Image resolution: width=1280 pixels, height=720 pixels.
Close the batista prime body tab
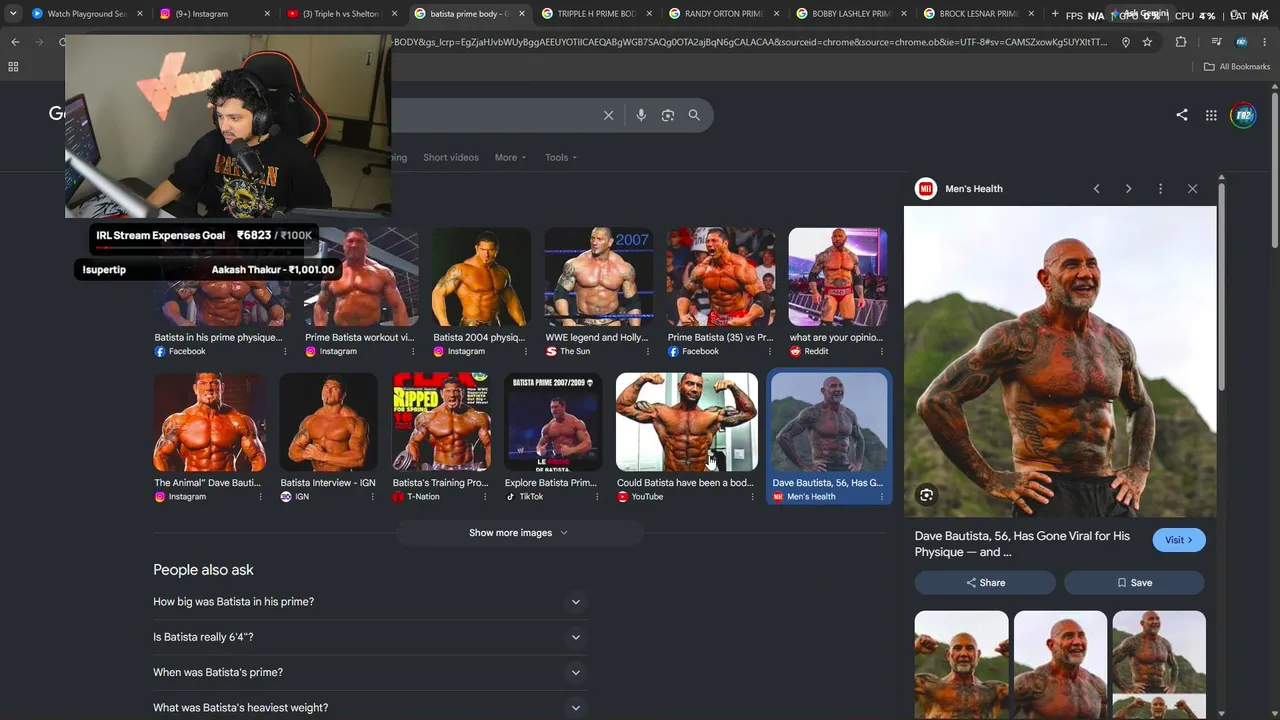[521, 14]
